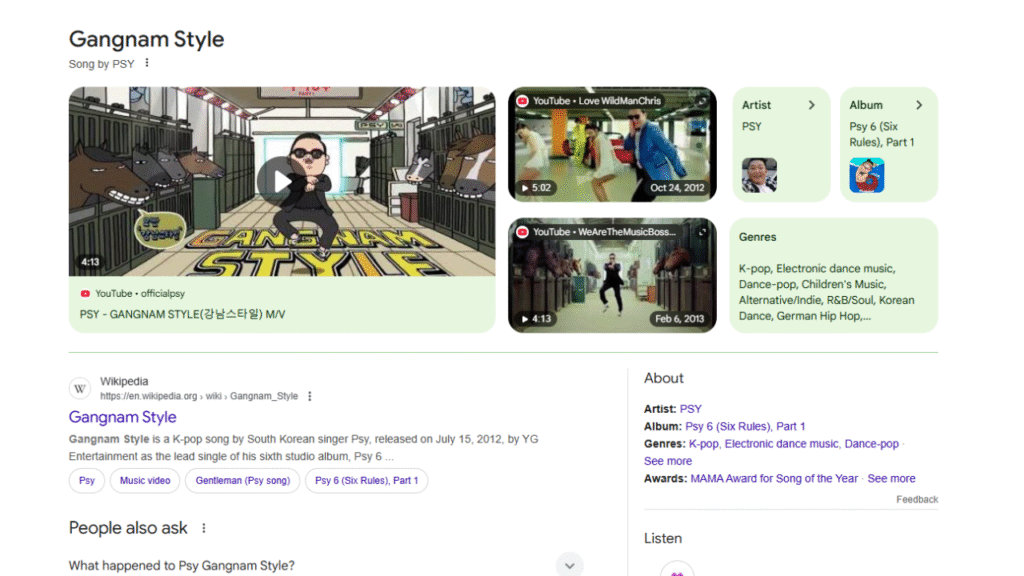
Task: Select the Psy 6 (Six Rules), Part 1 chip
Action: pos(366,481)
